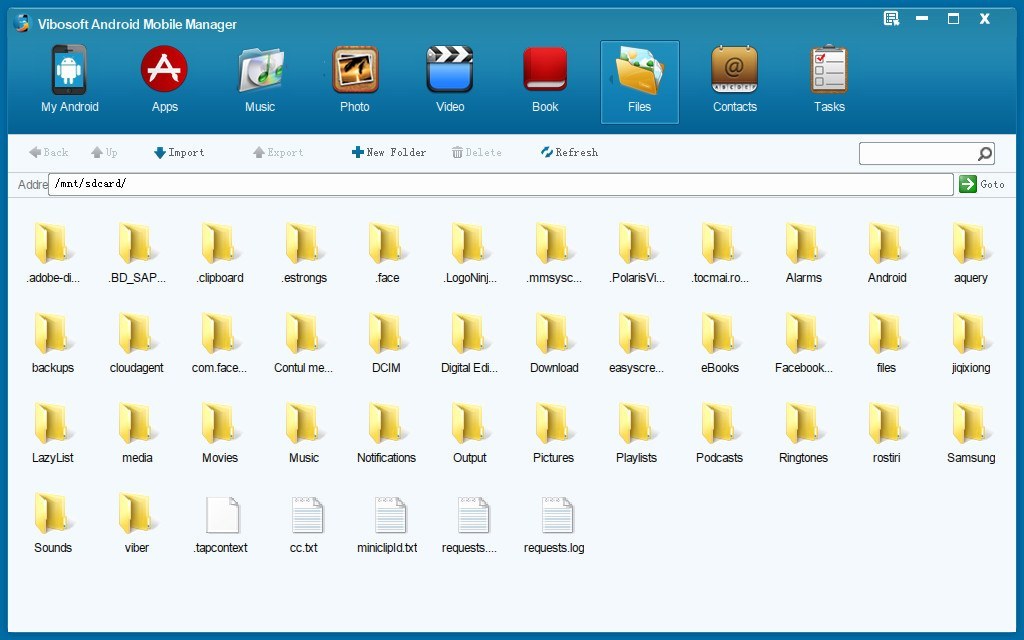Select the jiqixiong folder
Screen dimensions: 1024x640
[970, 344]
